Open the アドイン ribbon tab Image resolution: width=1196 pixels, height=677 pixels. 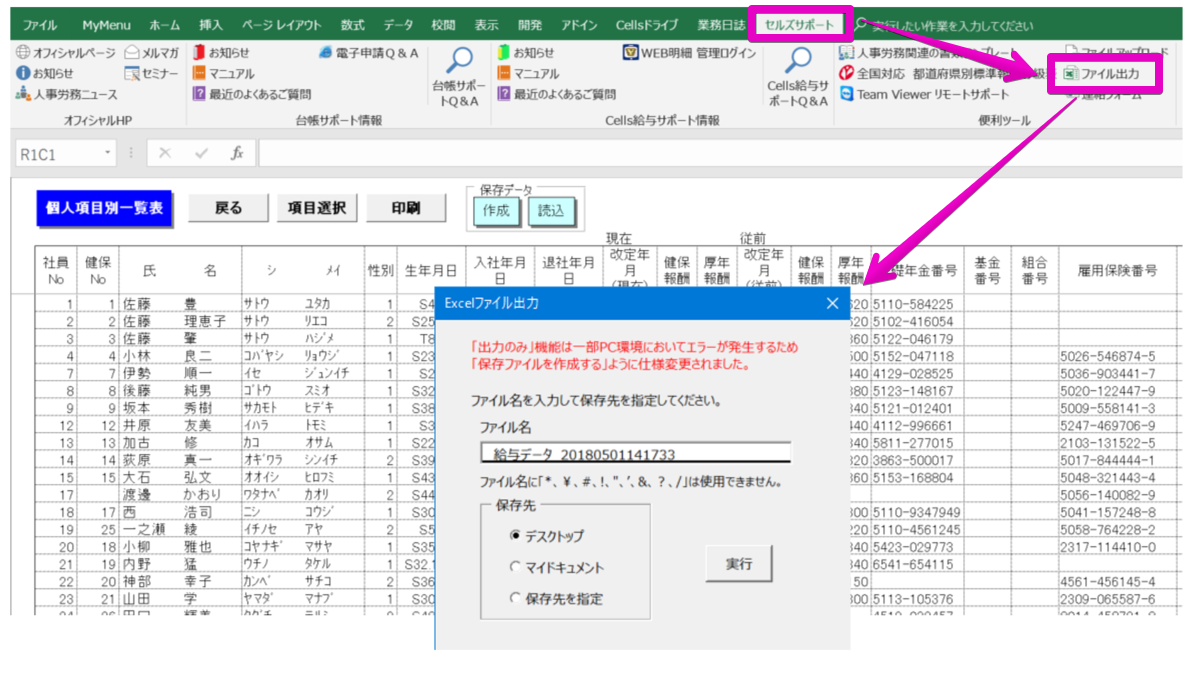pyautogui.click(x=579, y=25)
